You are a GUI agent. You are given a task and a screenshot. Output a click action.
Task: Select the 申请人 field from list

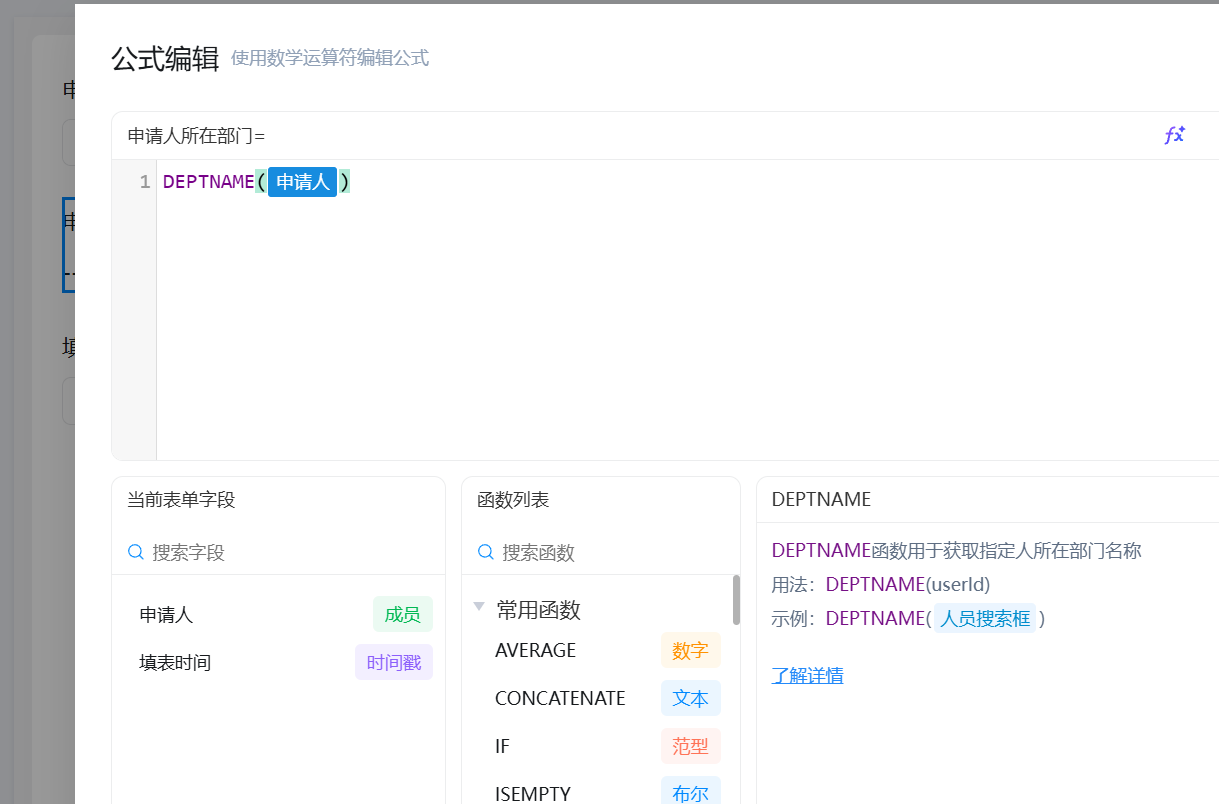166,615
